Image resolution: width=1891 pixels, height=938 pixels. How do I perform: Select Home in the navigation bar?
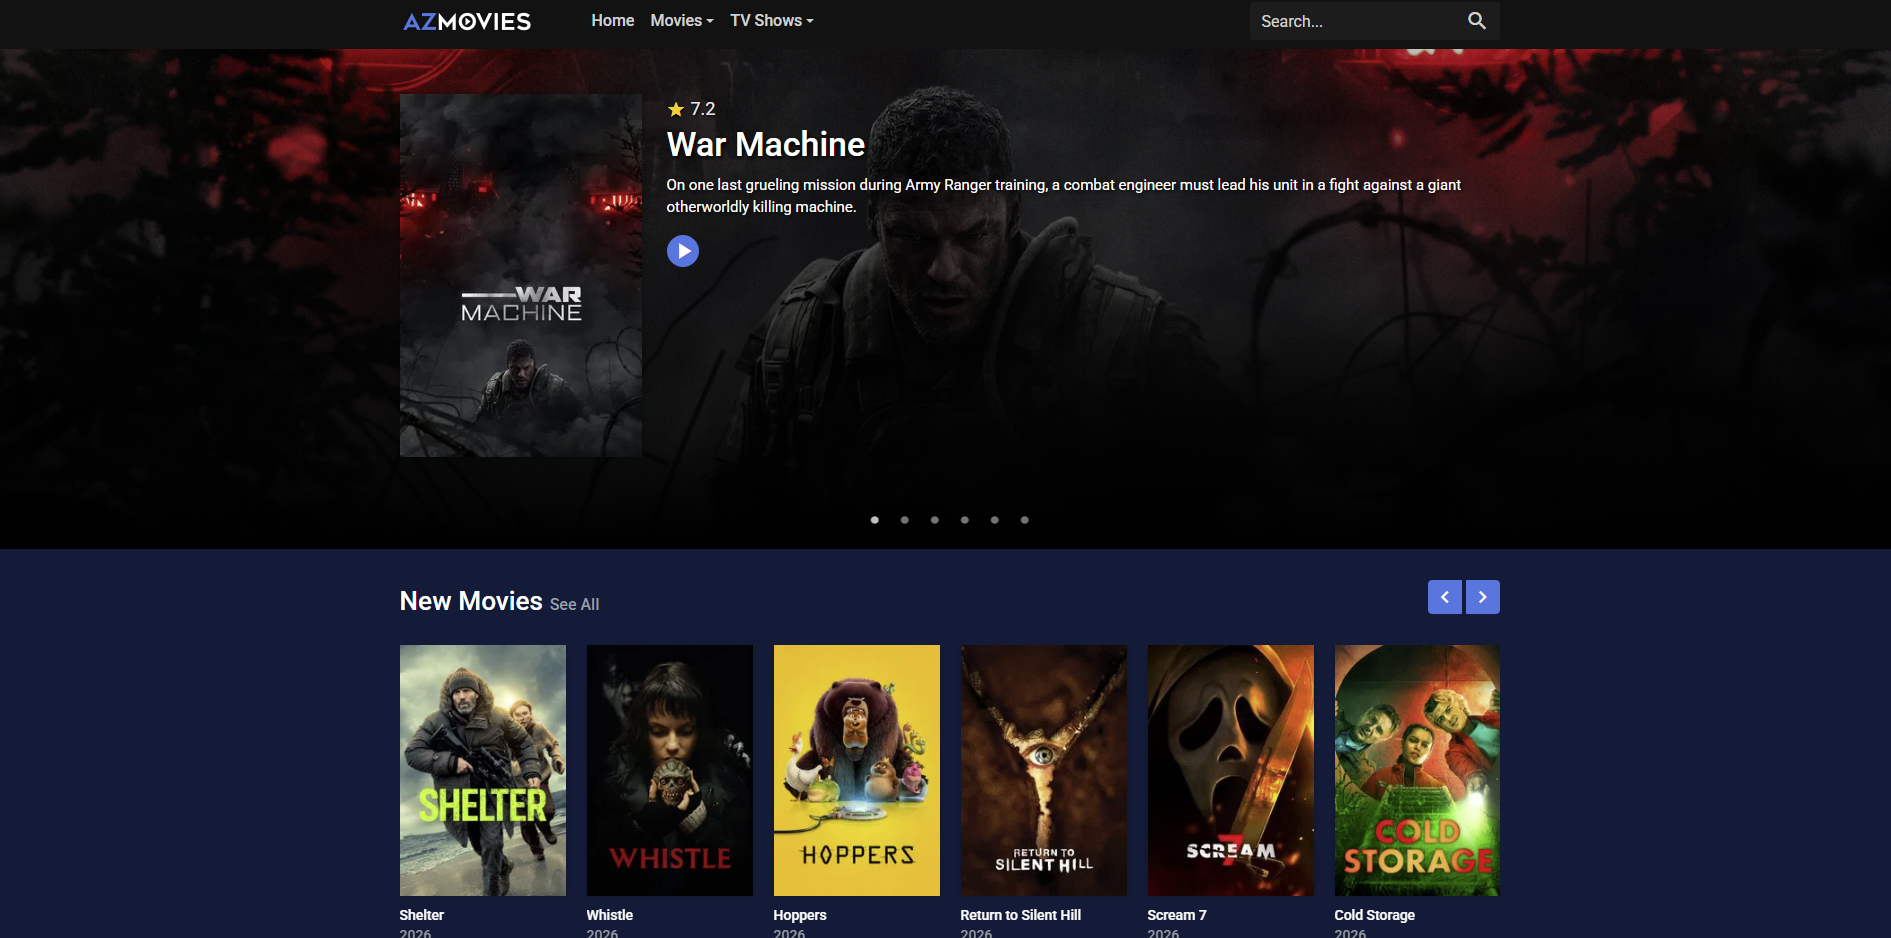point(612,20)
